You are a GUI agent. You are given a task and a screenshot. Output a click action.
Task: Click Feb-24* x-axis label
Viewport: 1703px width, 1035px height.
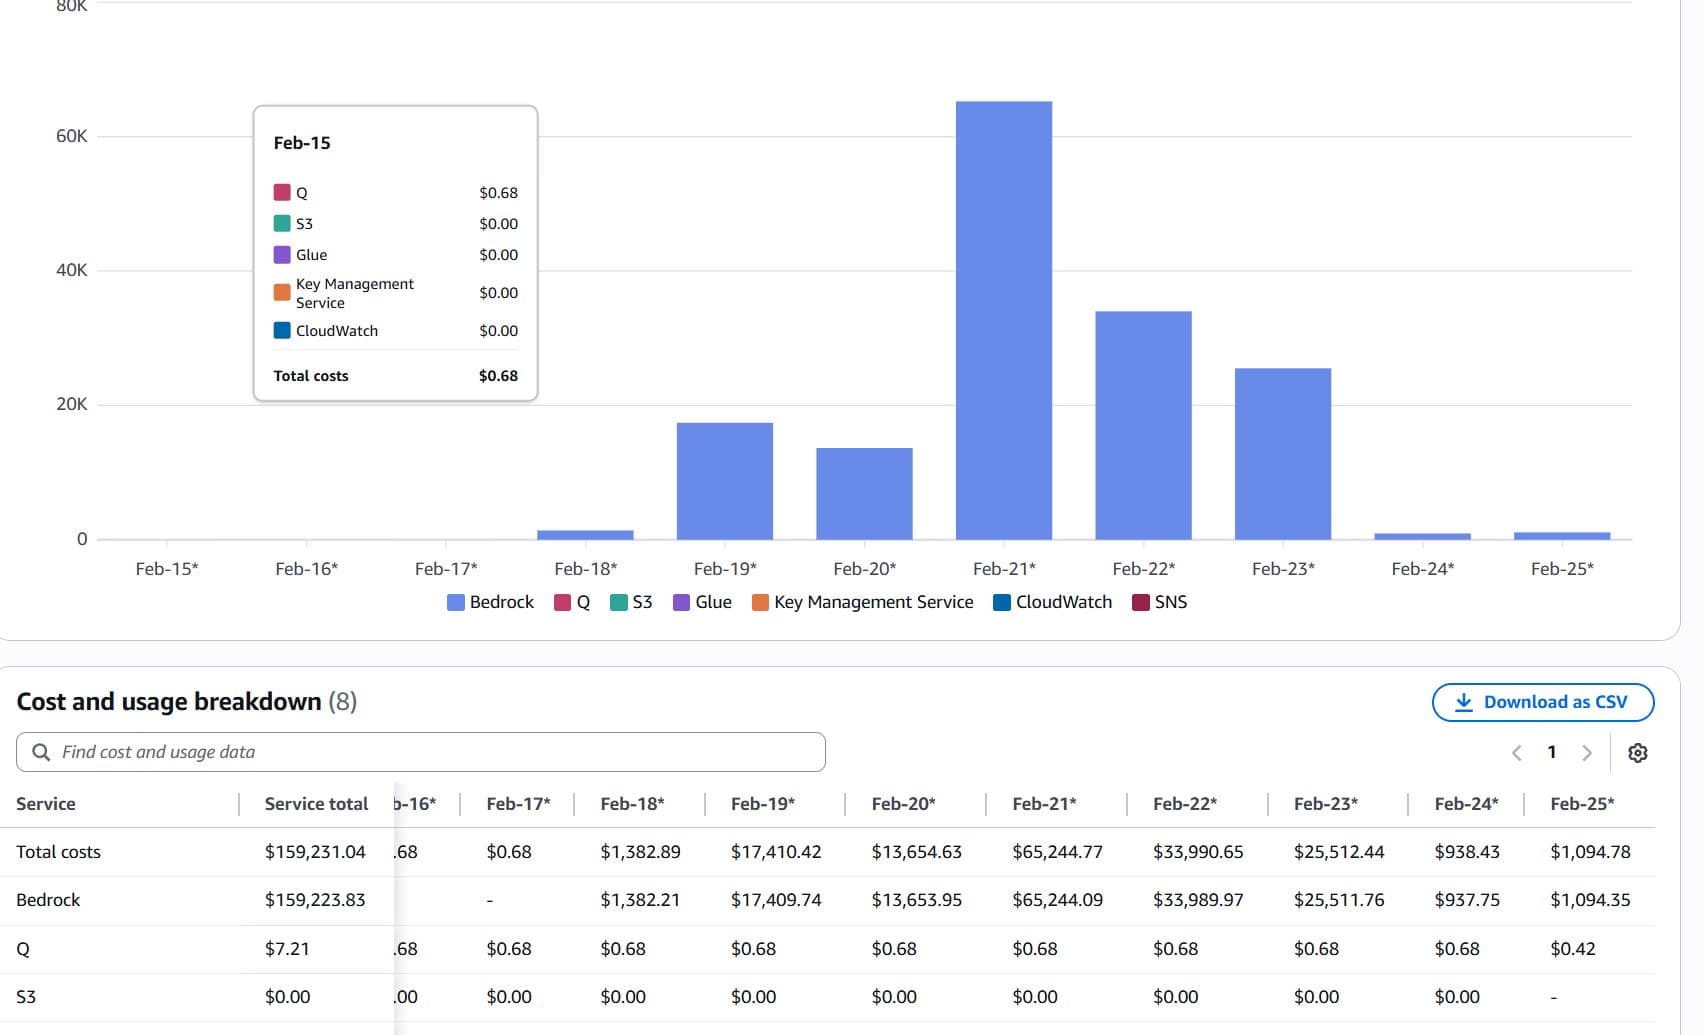[1422, 569]
